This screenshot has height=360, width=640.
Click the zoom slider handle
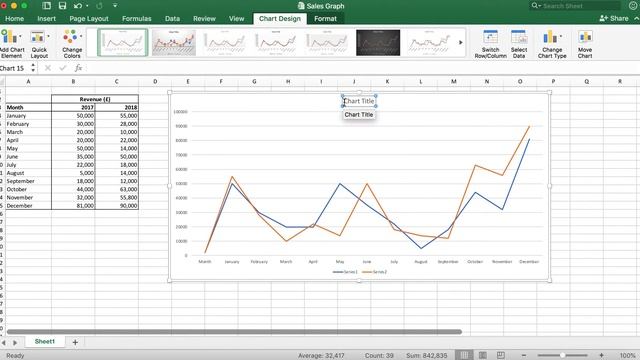[x=562, y=356]
